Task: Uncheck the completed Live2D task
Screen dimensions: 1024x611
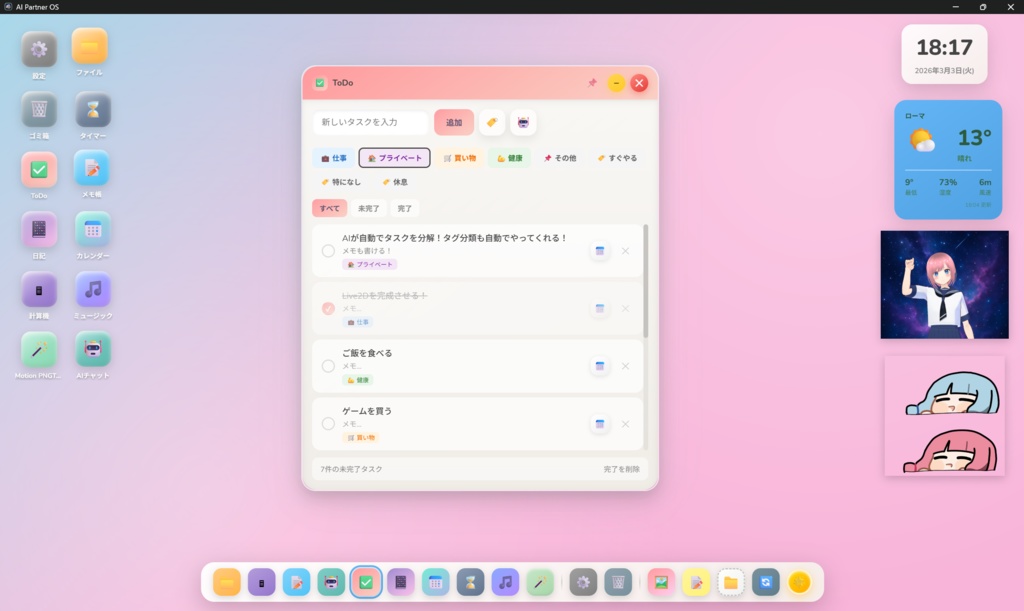Action: (x=327, y=308)
